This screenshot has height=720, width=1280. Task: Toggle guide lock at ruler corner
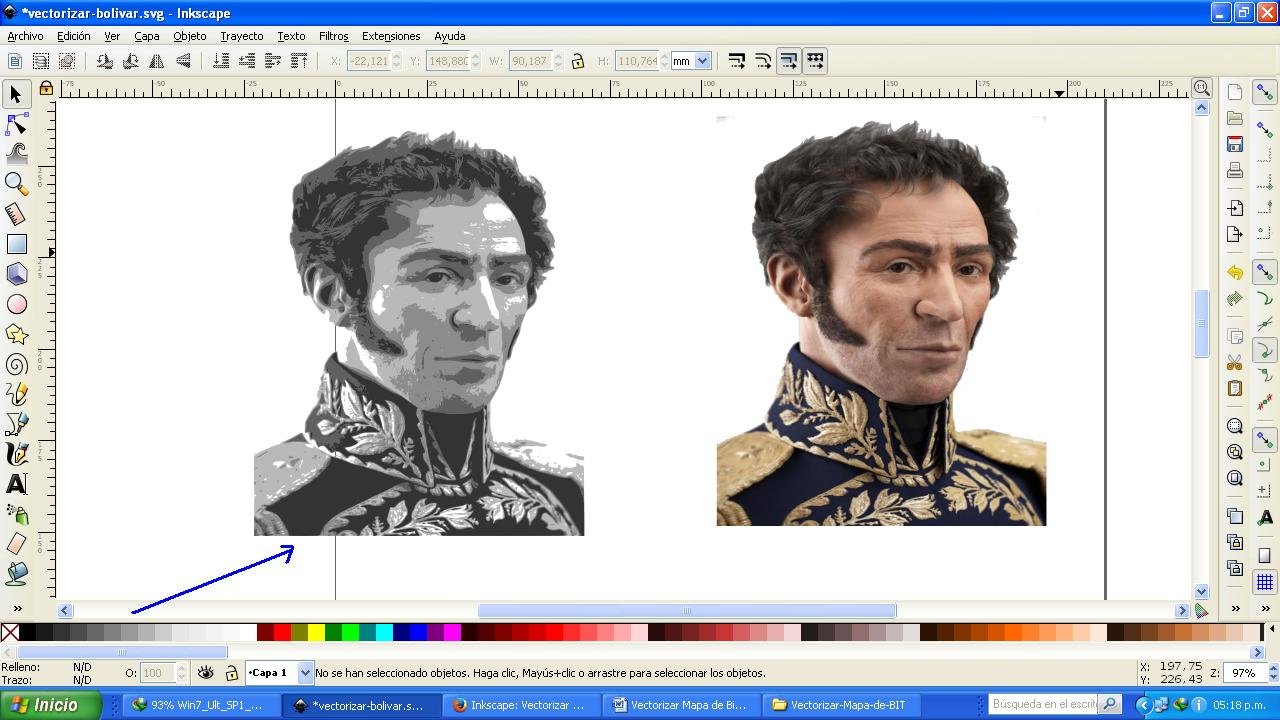46,89
